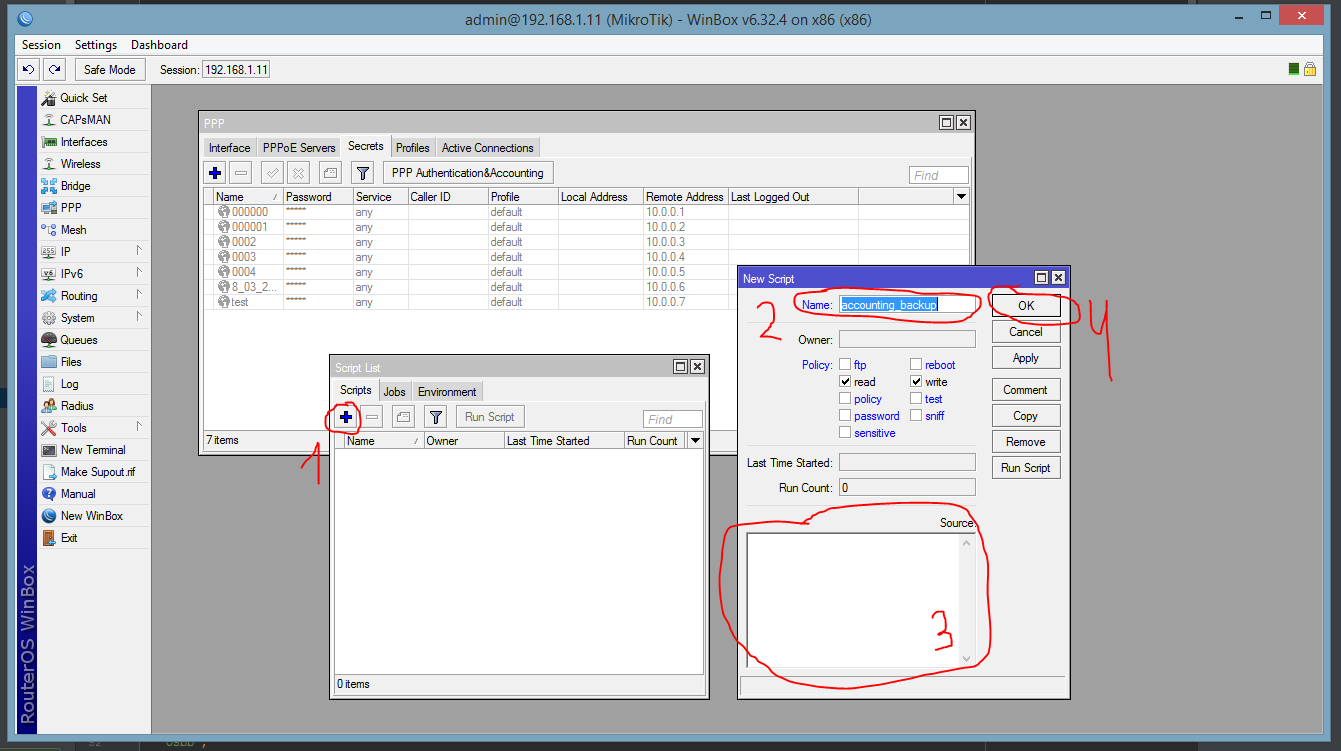Uncheck the write policy checkbox
The image size is (1341, 751).
coord(916,382)
